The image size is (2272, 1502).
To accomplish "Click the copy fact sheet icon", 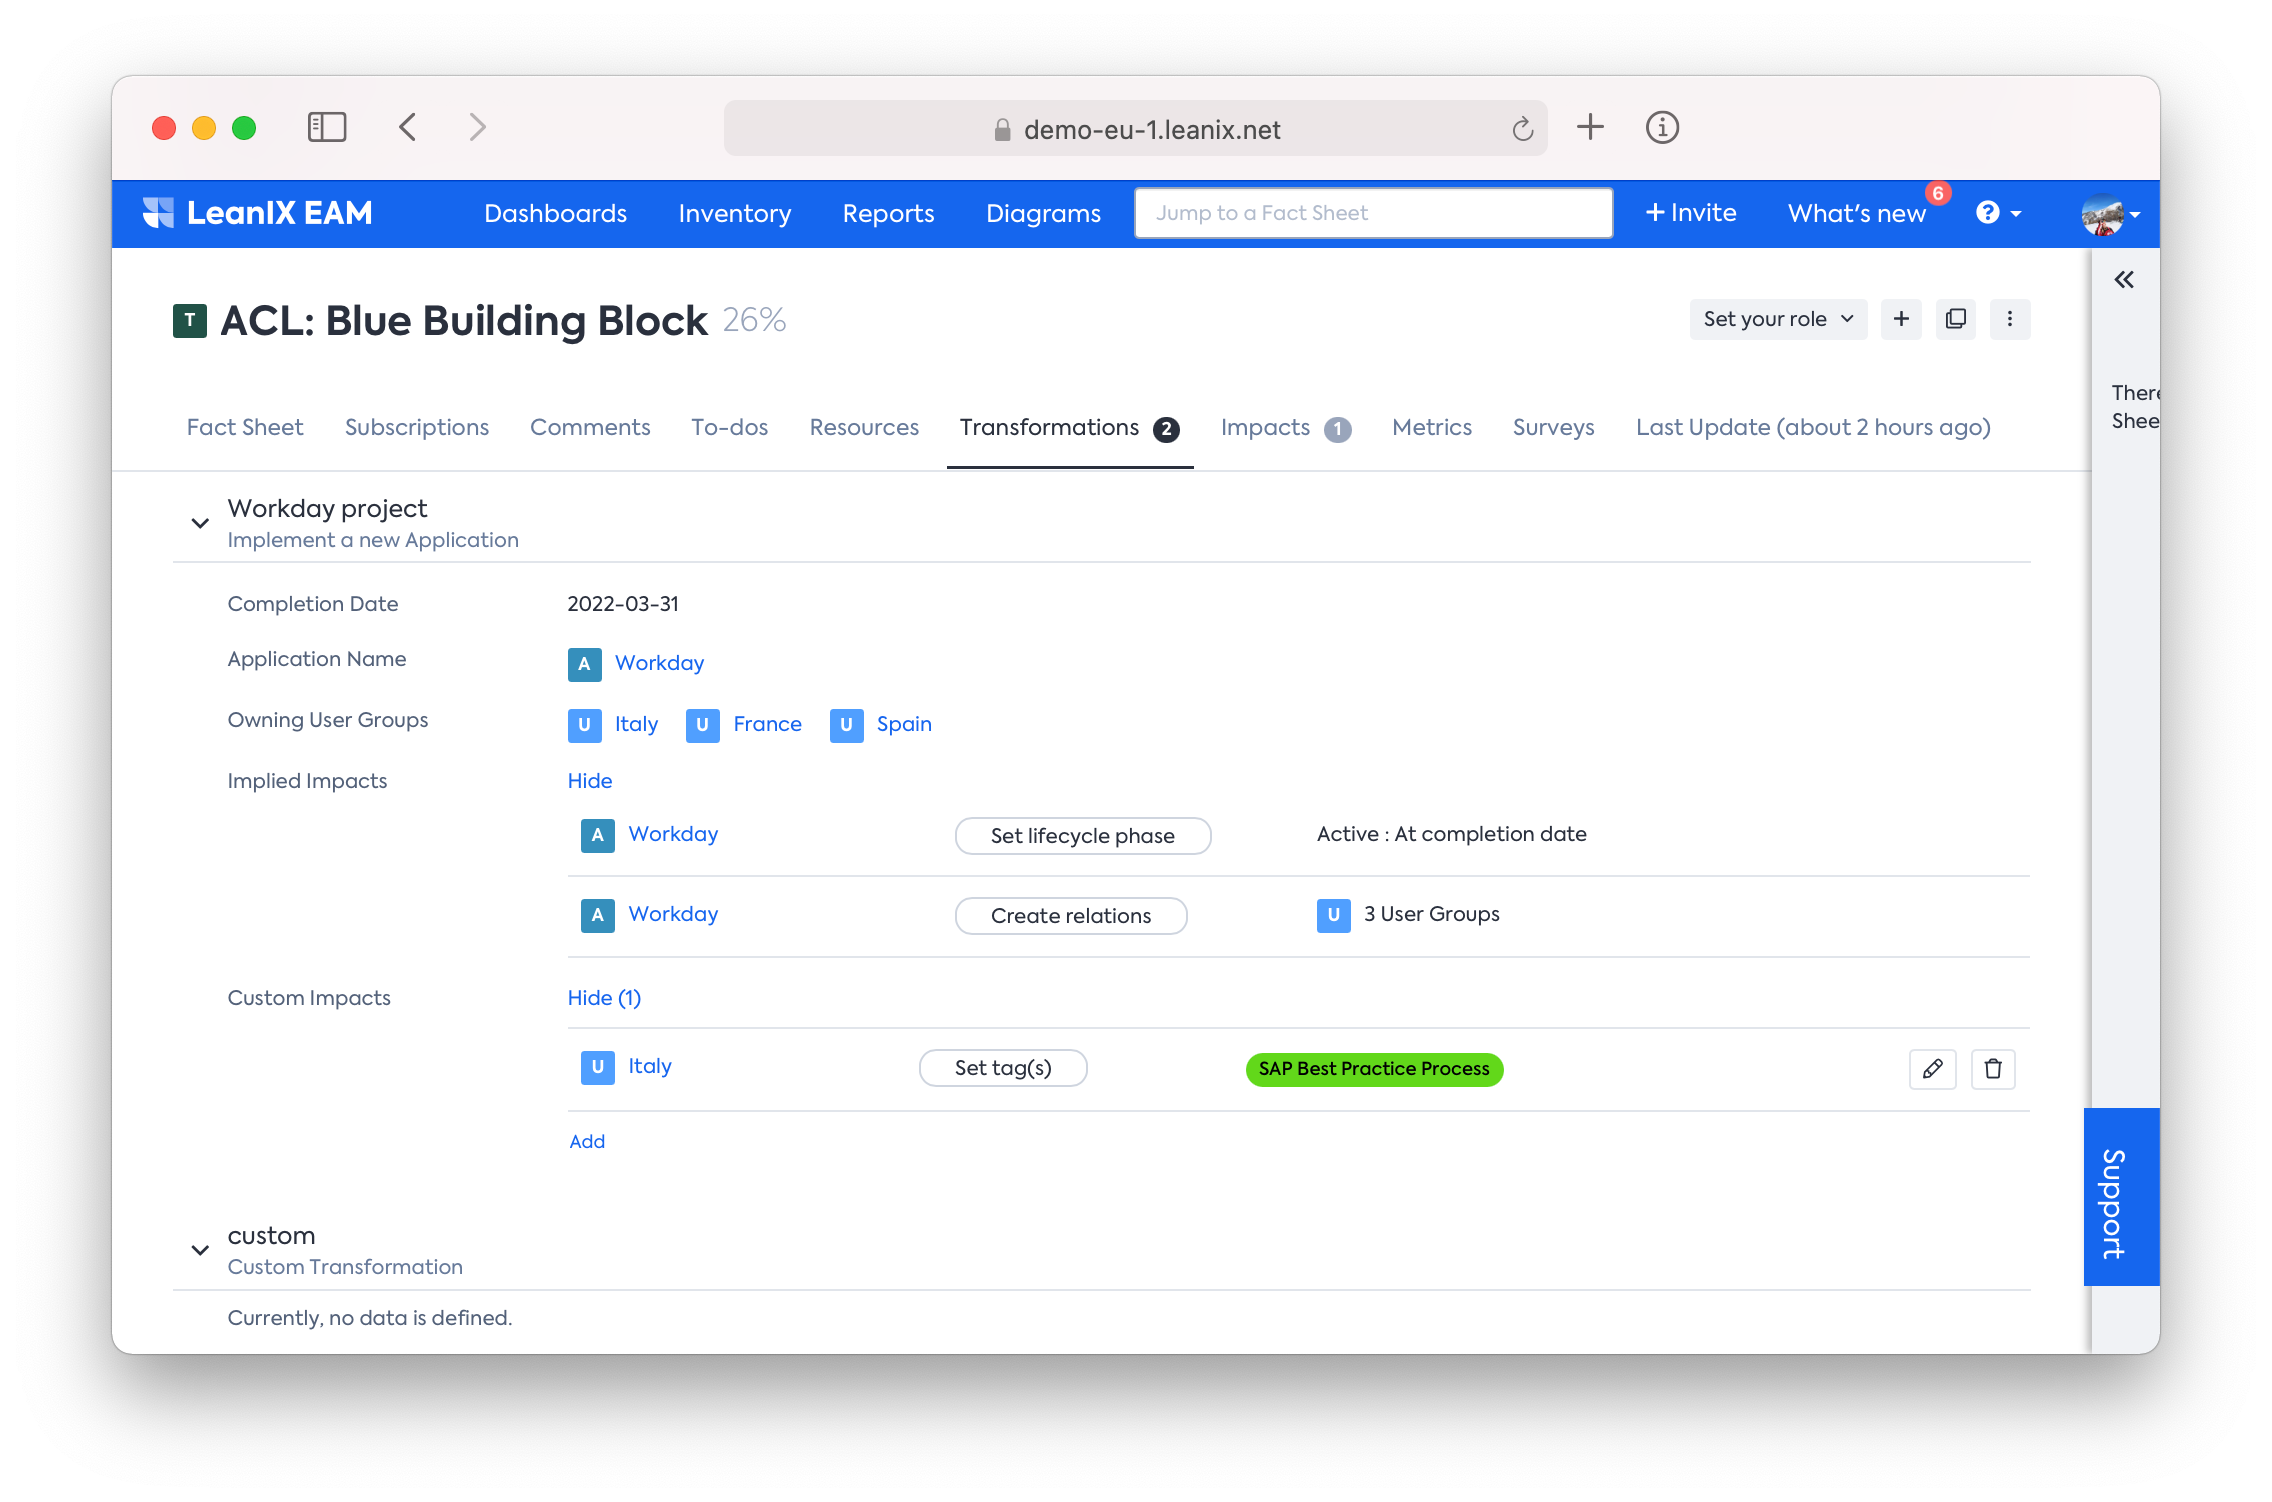I will pyautogui.click(x=1955, y=319).
